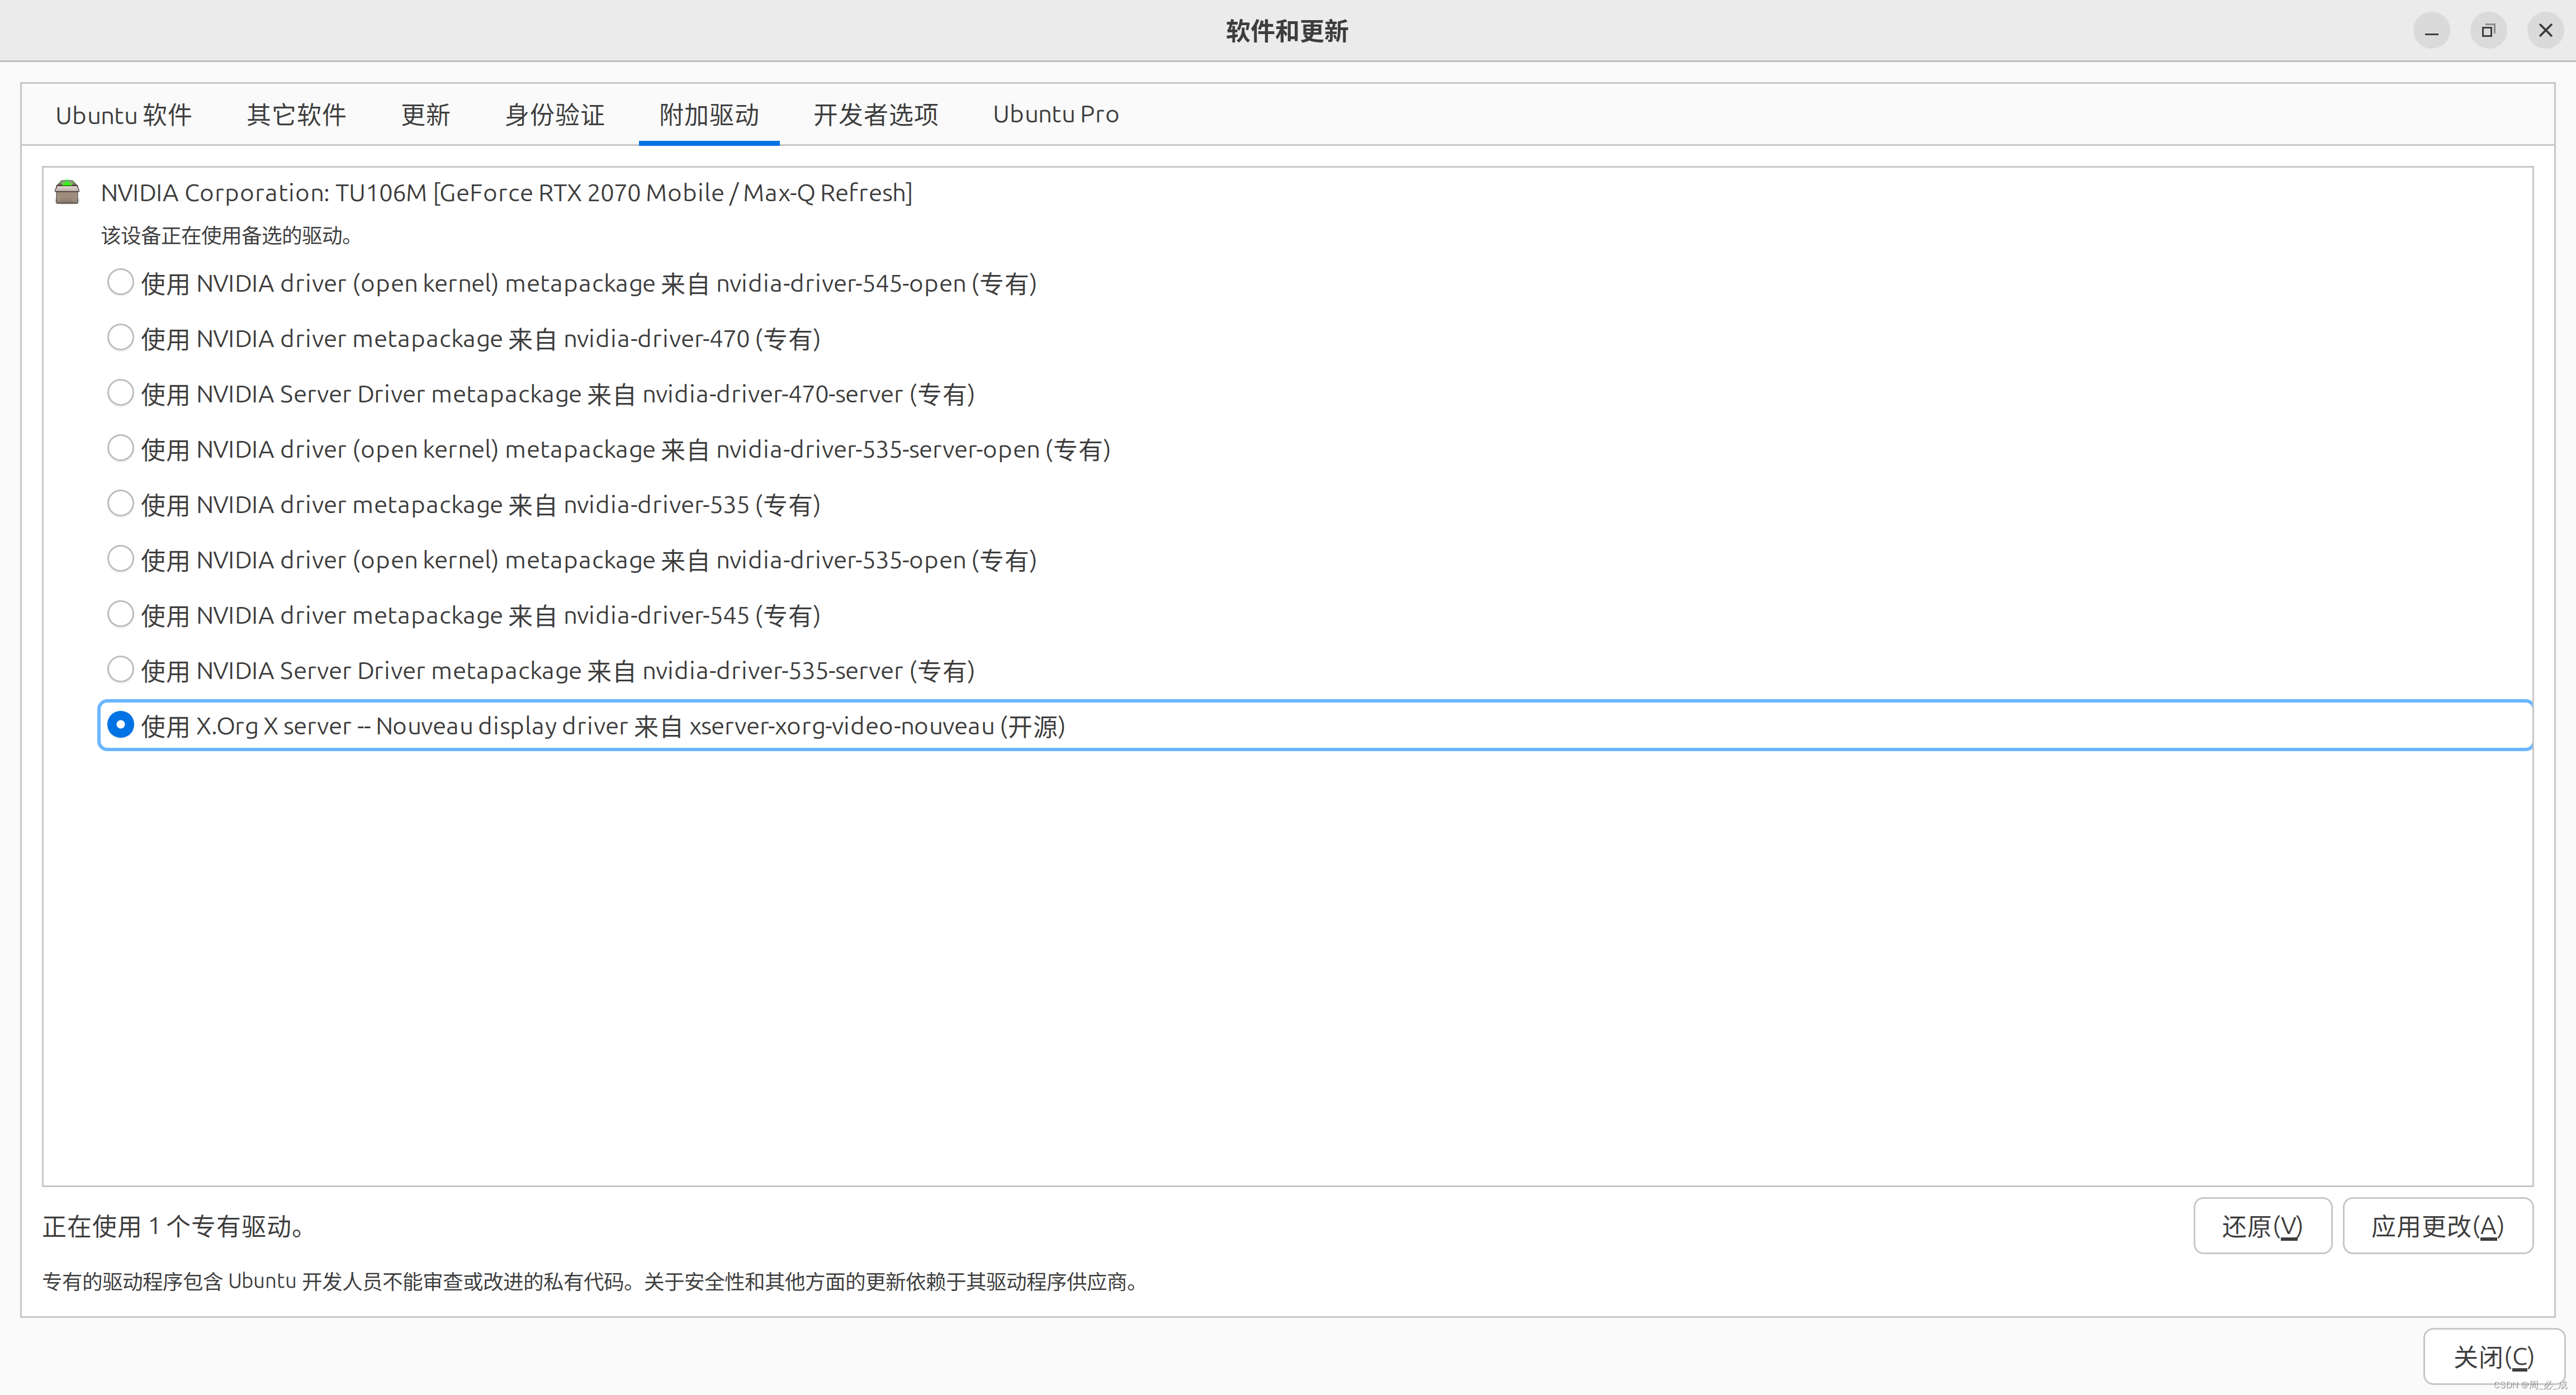The height and width of the screenshot is (1395, 2576).
Task: Select the nvidia-driver-545 proprietary driver
Action: tap(120, 614)
